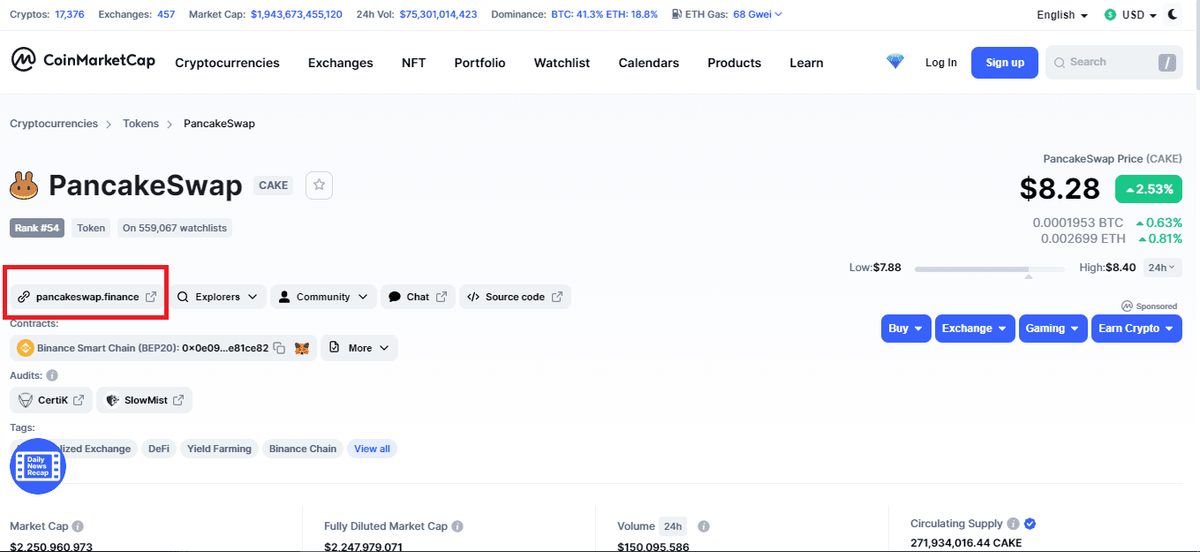
Task: Click the search slash shortcut icon
Action: tap(1166, 62)
